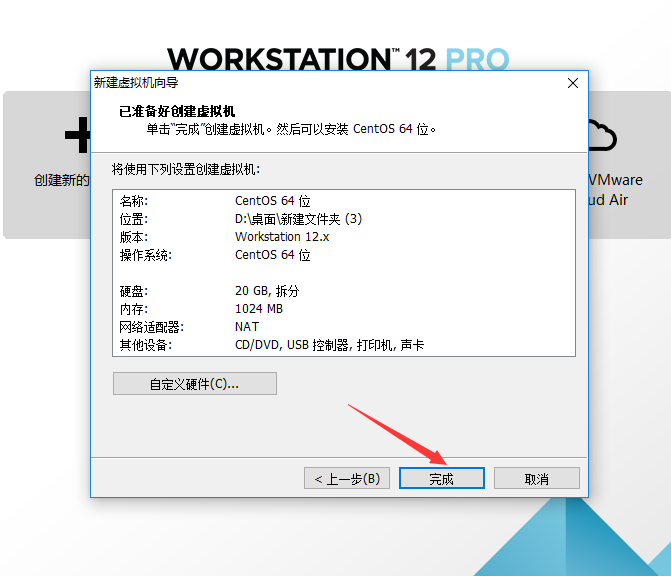Cancel the wizard with 取消 button

(x=537, y=478)
